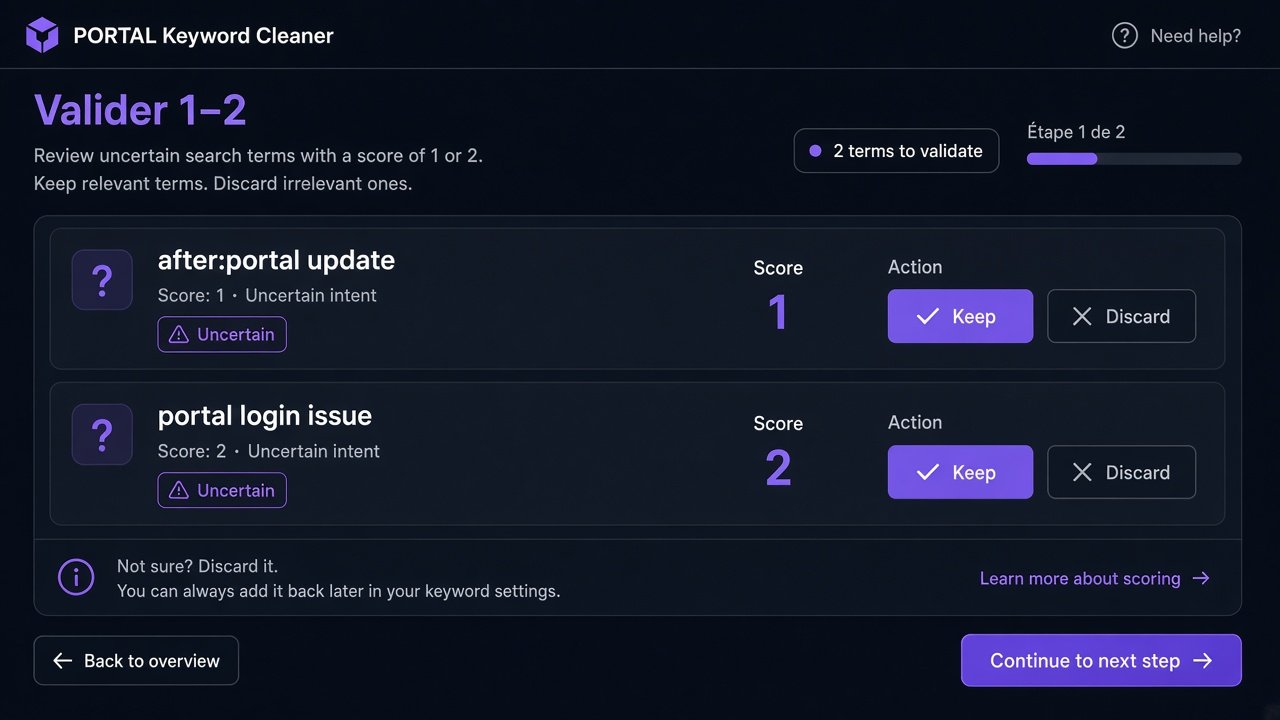
Task: Go Back to overview
Action: (x=136, y=660)
